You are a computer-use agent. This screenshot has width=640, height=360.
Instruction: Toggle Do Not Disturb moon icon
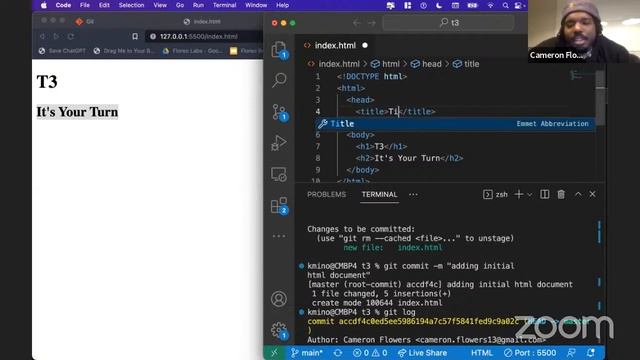tap(439, 5)
